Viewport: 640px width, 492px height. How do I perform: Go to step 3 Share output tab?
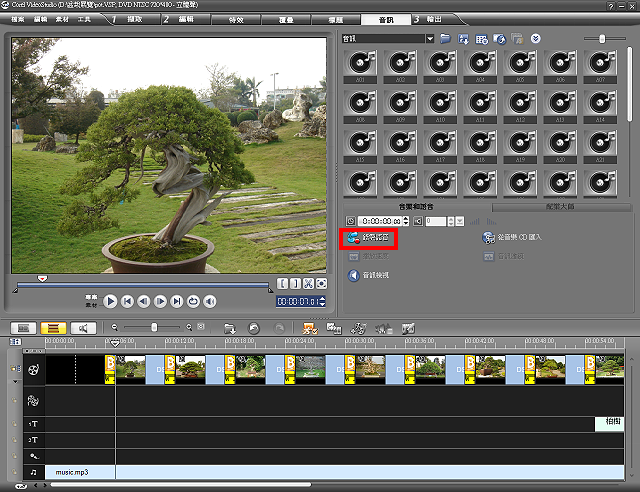click(433, 19)
